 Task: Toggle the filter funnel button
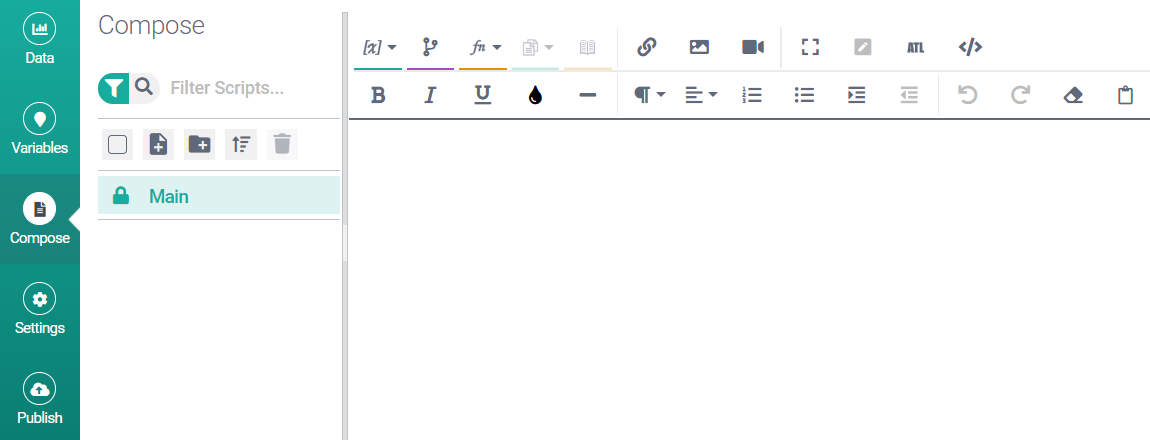pos(113,88)
